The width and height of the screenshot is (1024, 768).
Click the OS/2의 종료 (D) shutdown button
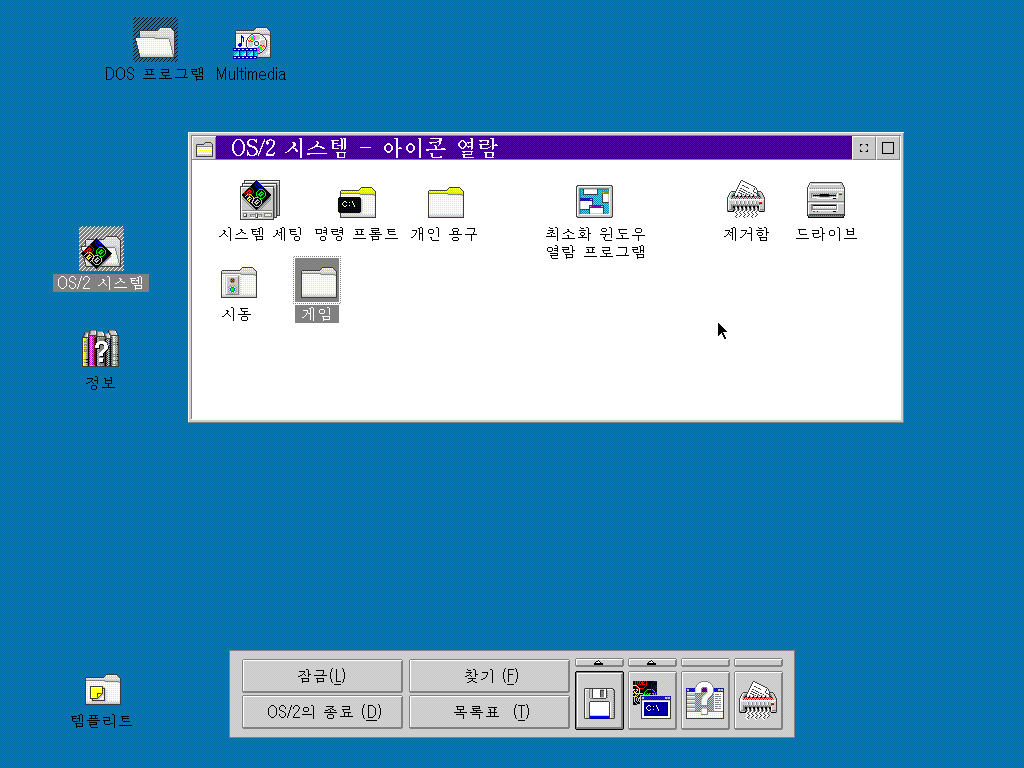click(x=322, y=711)
